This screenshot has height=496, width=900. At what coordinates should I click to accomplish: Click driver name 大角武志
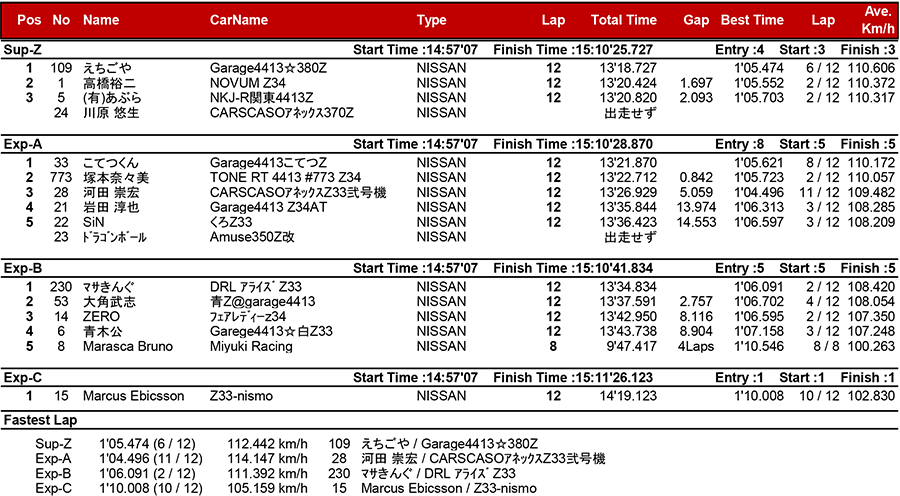click(109, 302)
